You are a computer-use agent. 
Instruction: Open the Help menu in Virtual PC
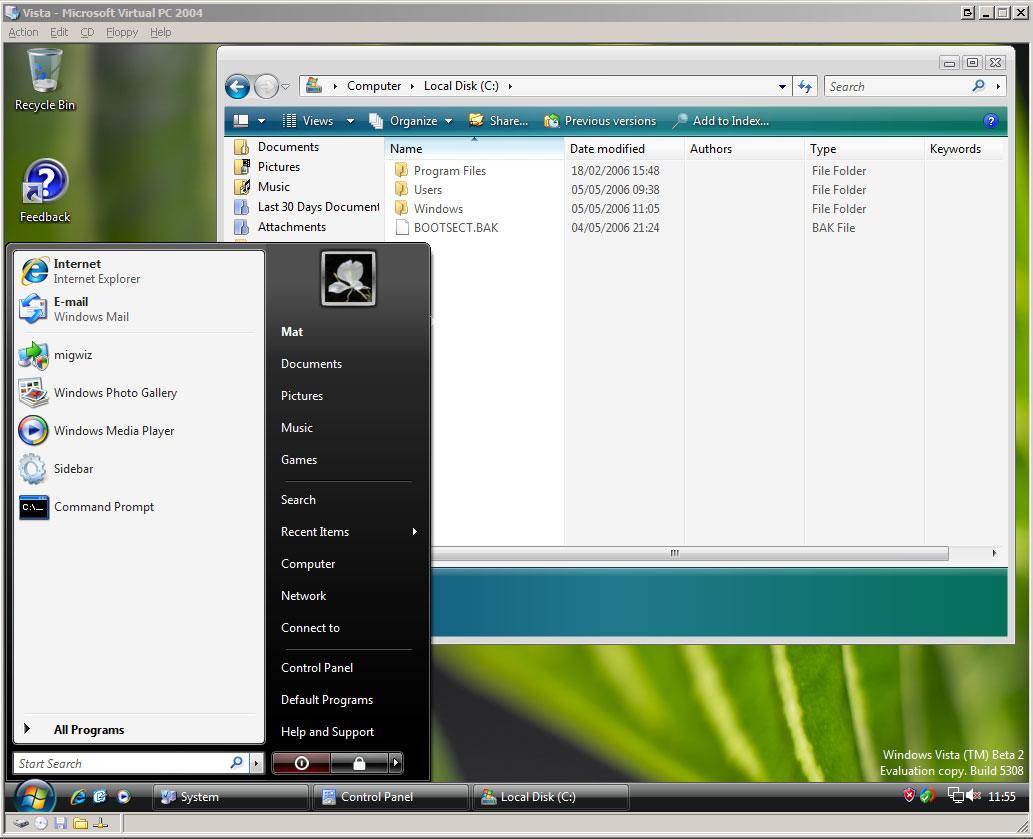tap(160, 32)
